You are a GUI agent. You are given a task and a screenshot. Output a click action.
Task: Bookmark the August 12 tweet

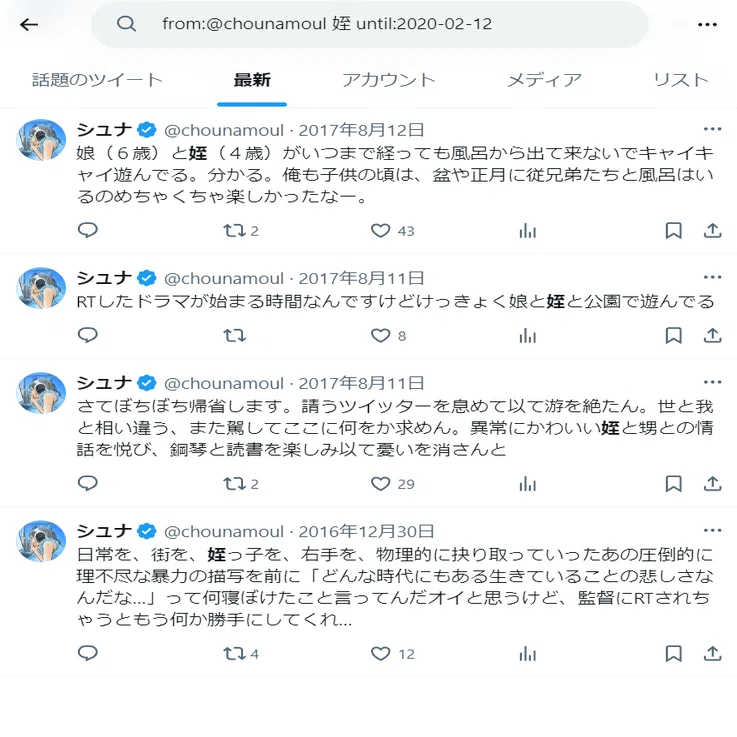click(x=673, y=231)
